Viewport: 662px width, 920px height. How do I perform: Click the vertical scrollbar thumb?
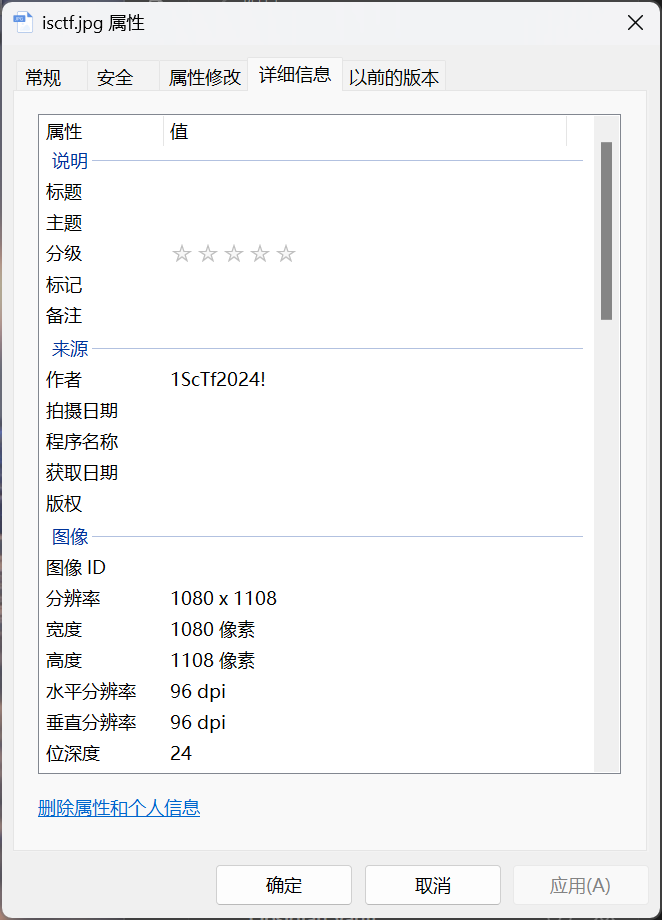click(606, 230)
